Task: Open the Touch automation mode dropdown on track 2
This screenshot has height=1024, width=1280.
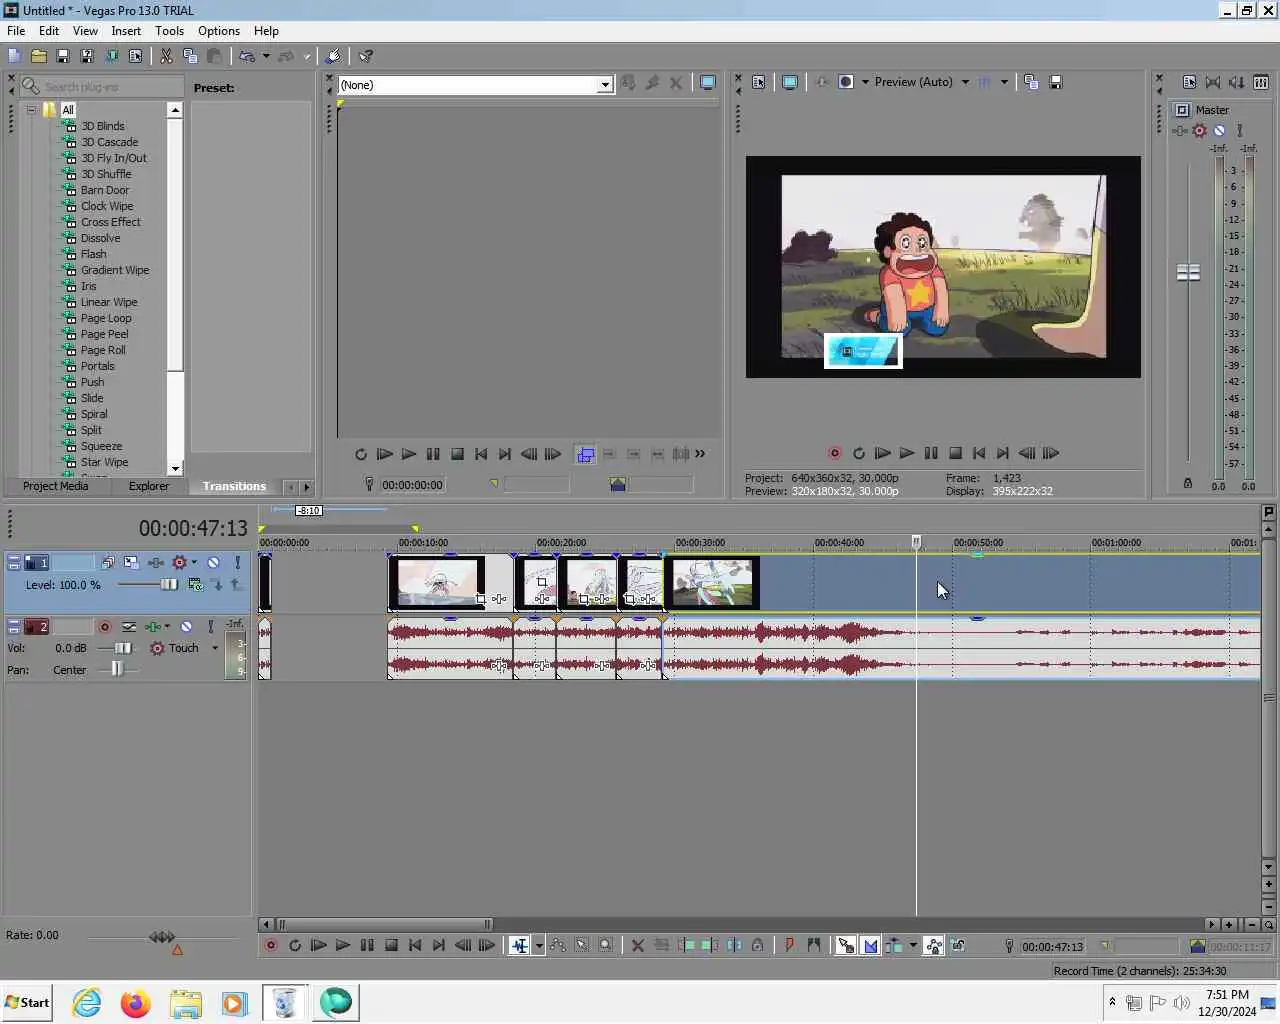Action: [215, 648]
